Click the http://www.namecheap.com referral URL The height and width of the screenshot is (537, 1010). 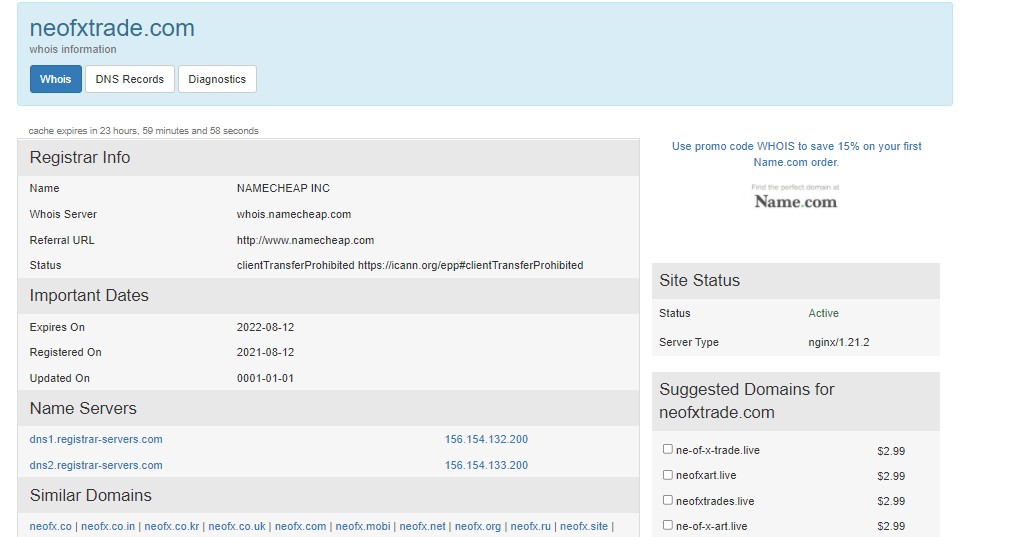pyautogui.click(x=305, y=240)
